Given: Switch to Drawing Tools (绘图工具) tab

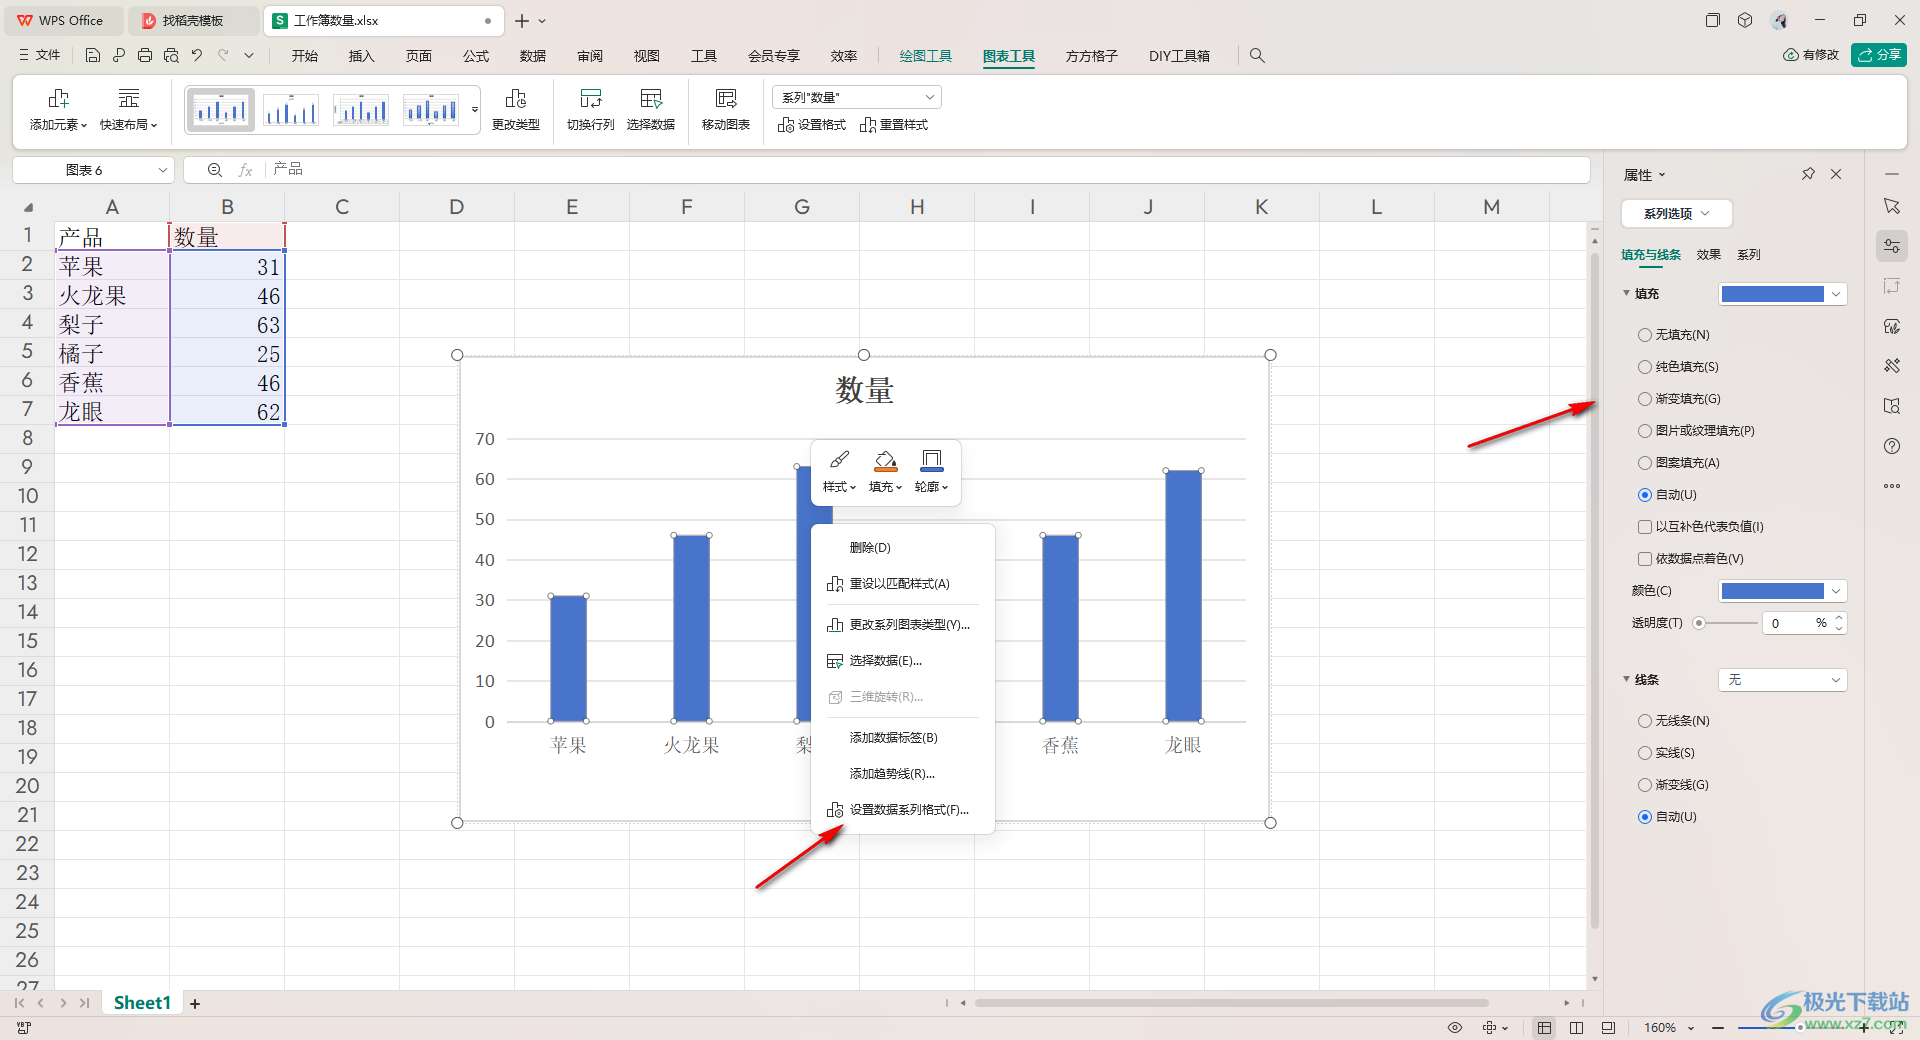Looking at the screenshot, I should (x=926, y=56).
